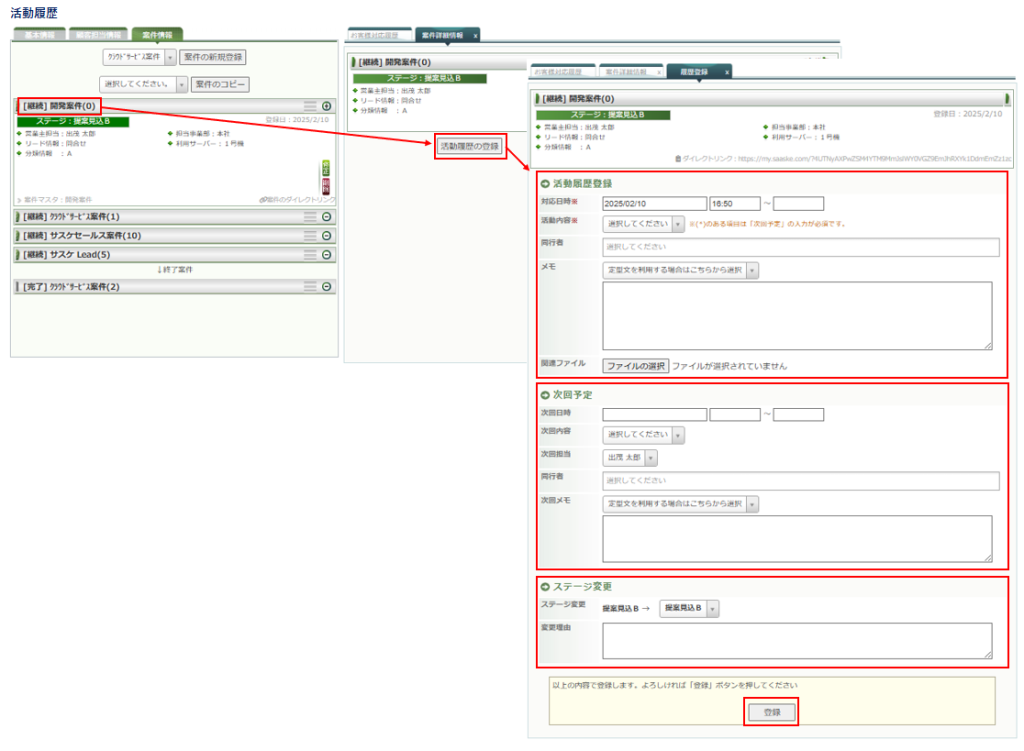Screen dimensions: 1024x751
Task: Close the 履歴登録 tab with its x
Action: click(727, 72)
